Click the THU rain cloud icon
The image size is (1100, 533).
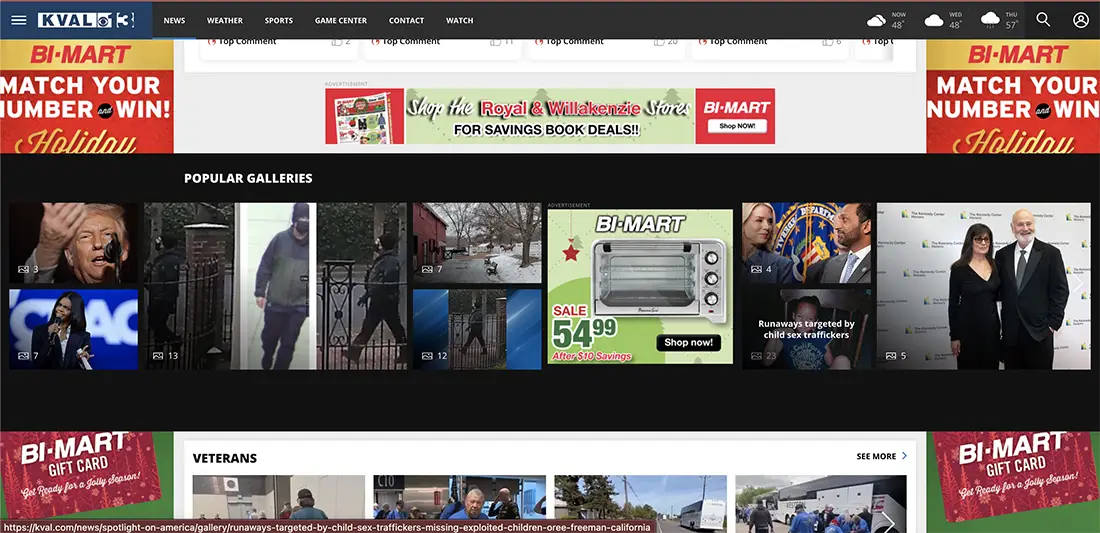coord(990,20)
